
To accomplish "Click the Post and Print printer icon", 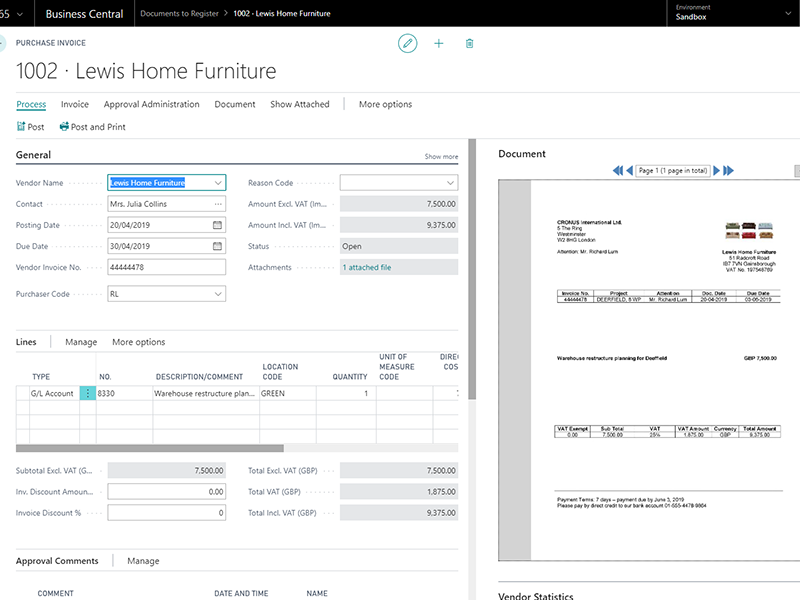I will [64, 127].
